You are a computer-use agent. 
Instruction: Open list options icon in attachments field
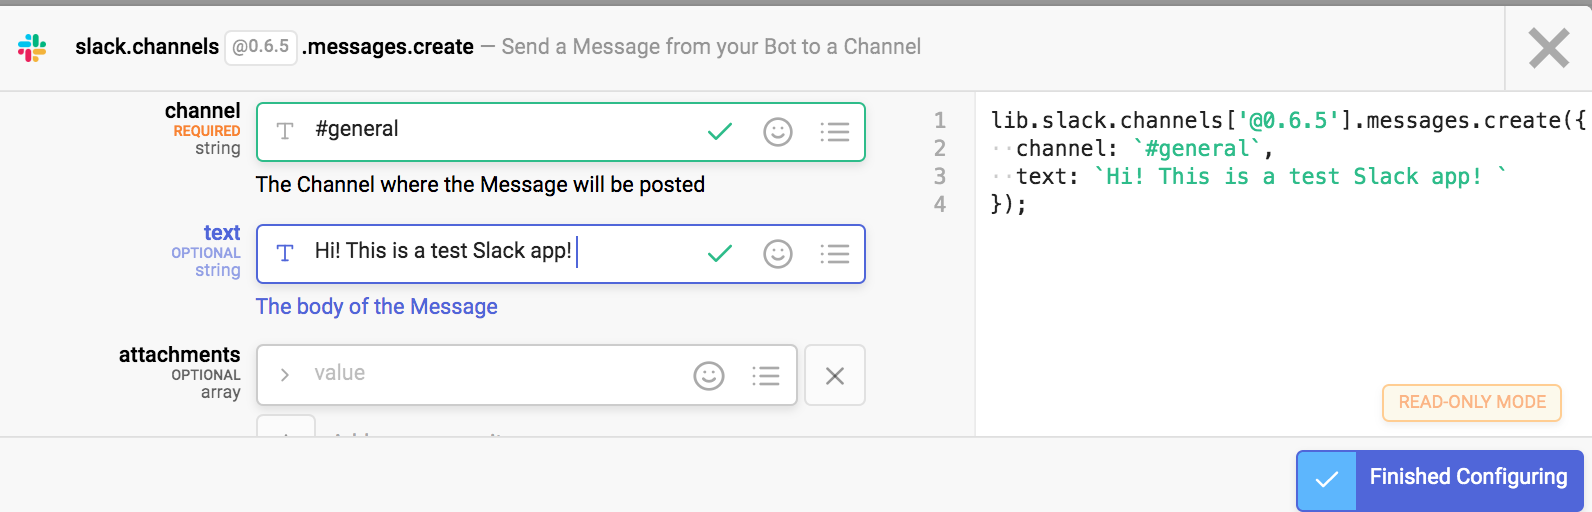pos(766,376)
